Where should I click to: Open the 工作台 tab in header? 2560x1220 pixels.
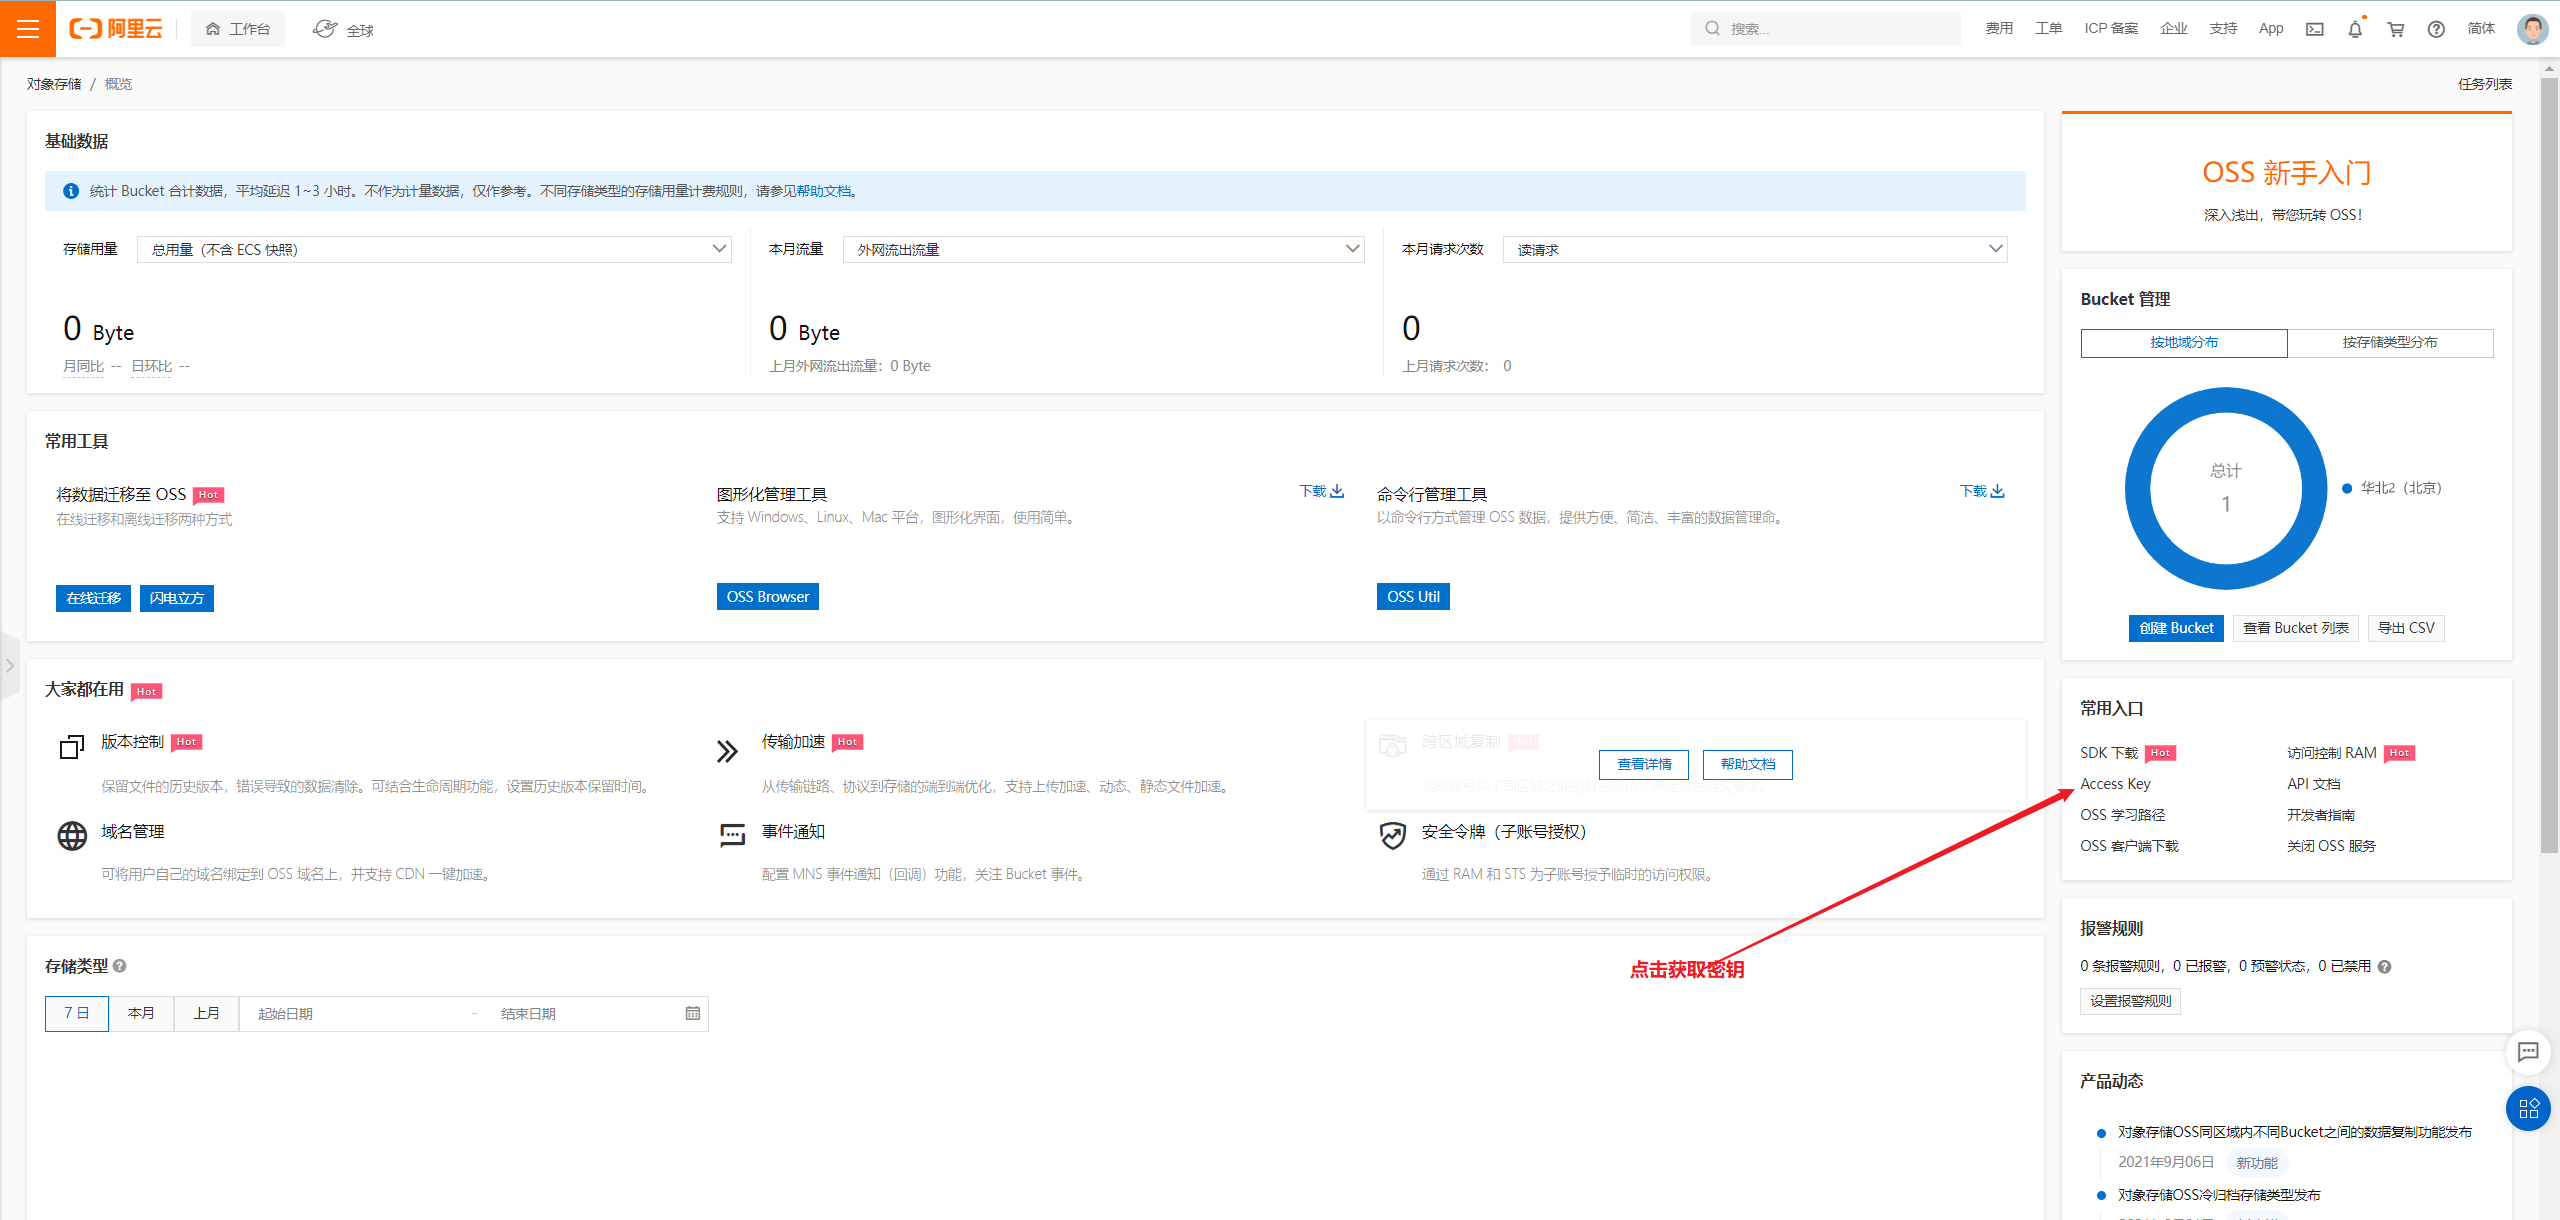click(238, 29)
